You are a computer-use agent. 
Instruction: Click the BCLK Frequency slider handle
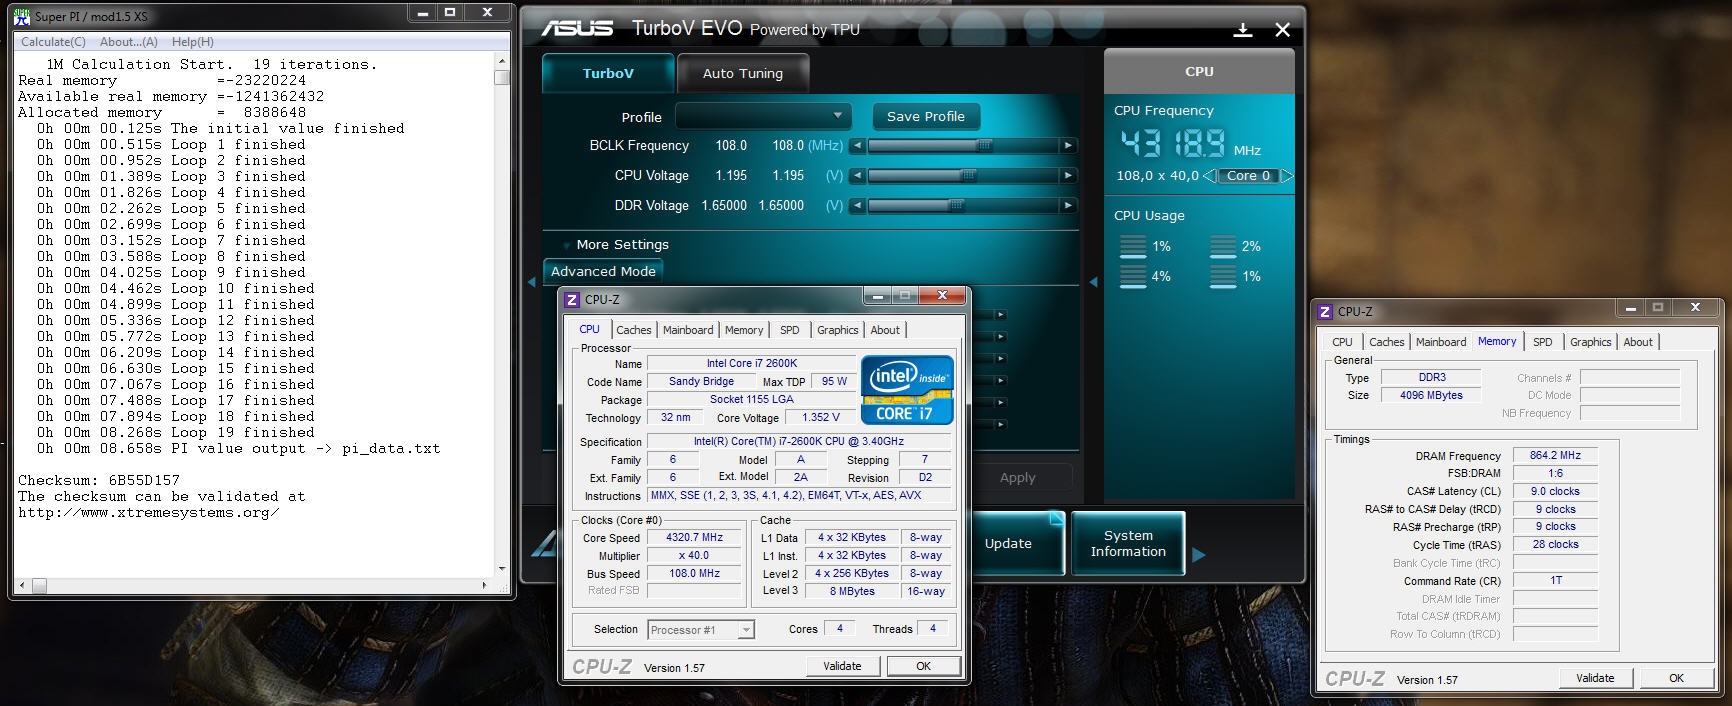pyautogui.click(x=984, y=146)
